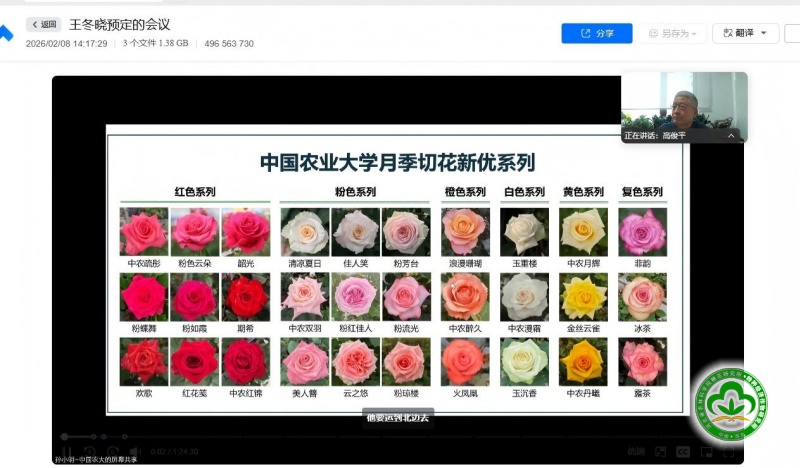Open the 倍速 playback speed option
The width and height of the screenshot is (800, 468).
click(x=636, y=451)
